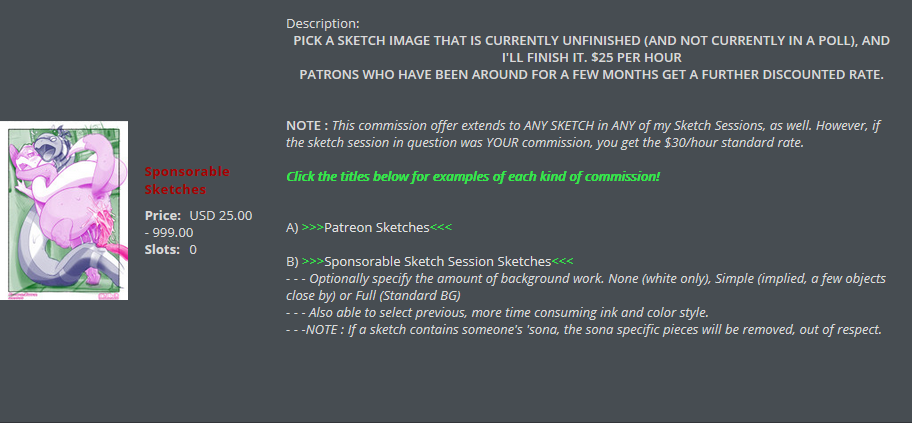
Task: Click the Description heading label
Action: [x=322, y=23]
